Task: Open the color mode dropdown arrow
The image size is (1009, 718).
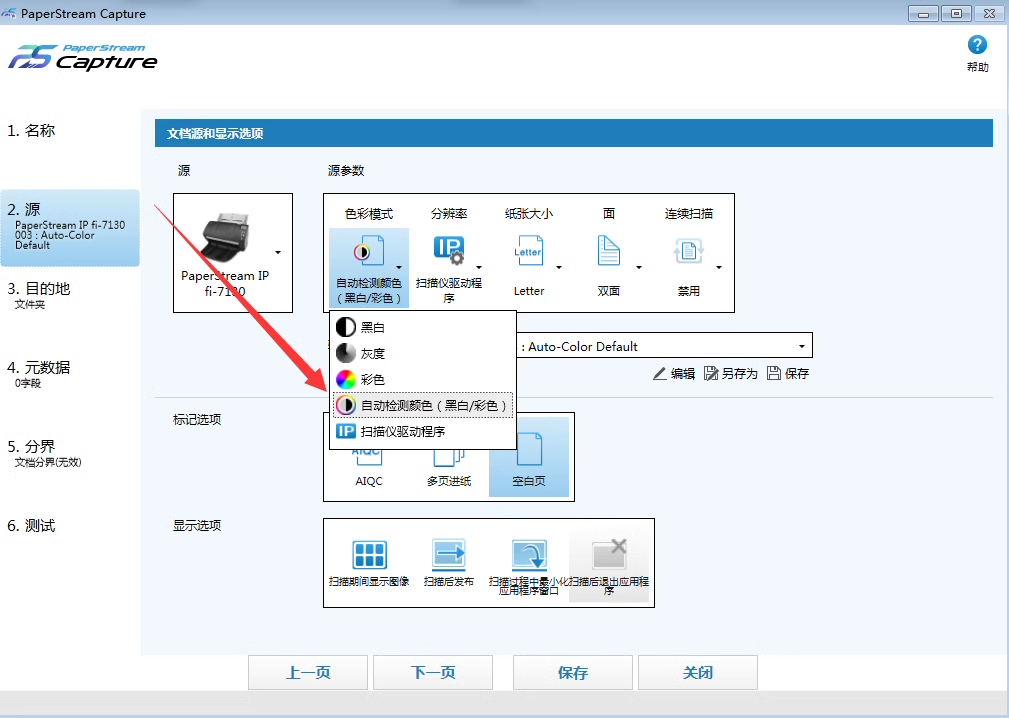Action: pos(399,267)
